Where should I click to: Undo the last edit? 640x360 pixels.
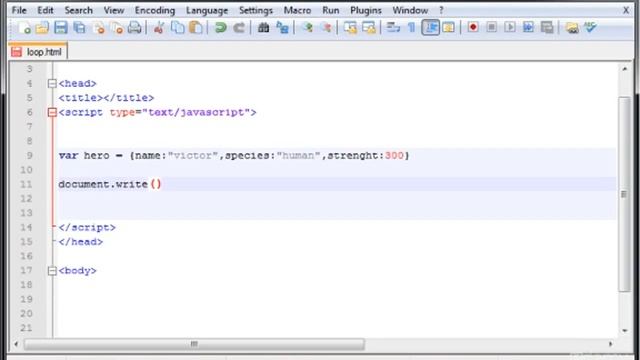[x=220, y=27]
